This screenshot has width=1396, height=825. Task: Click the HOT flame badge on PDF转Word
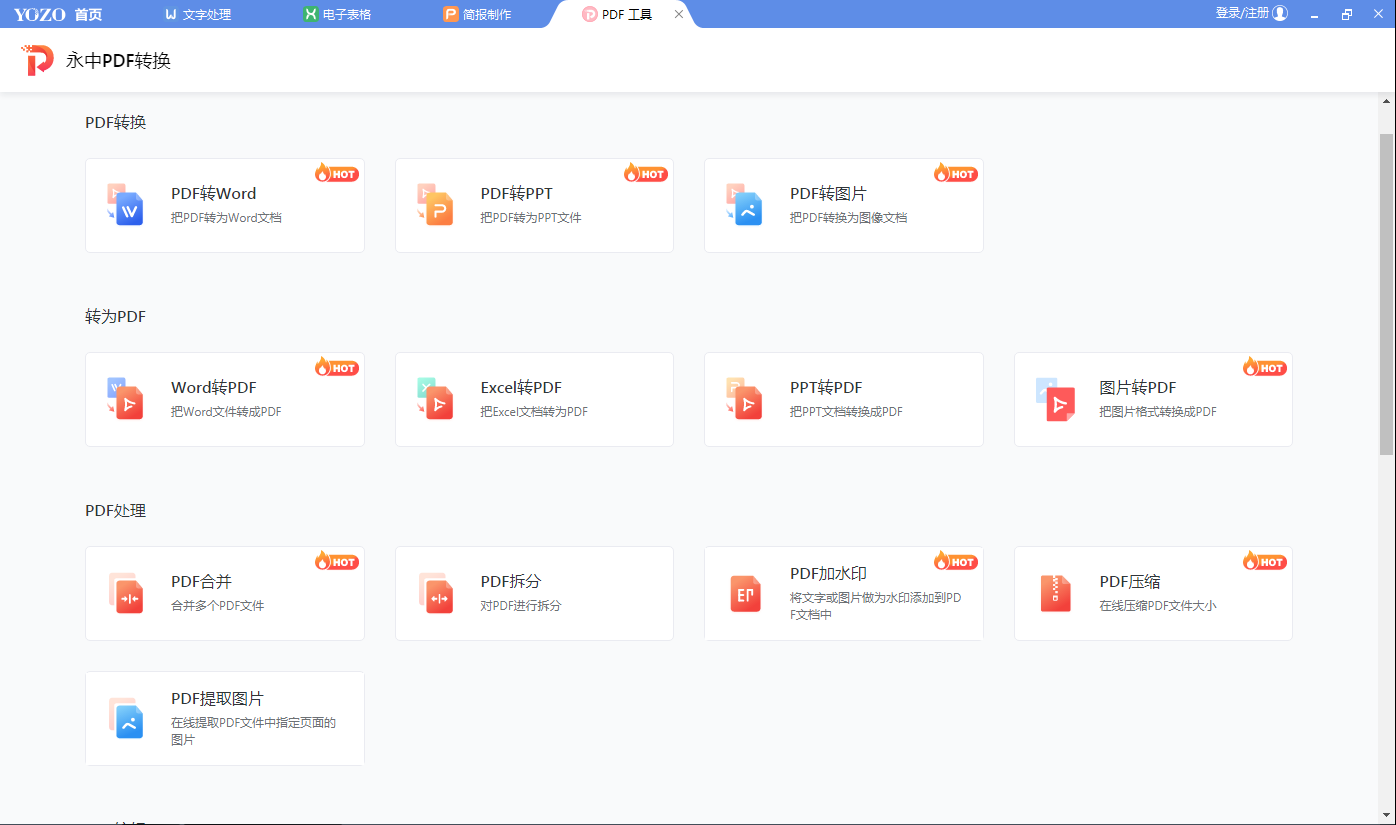click(x=337, y=173)
